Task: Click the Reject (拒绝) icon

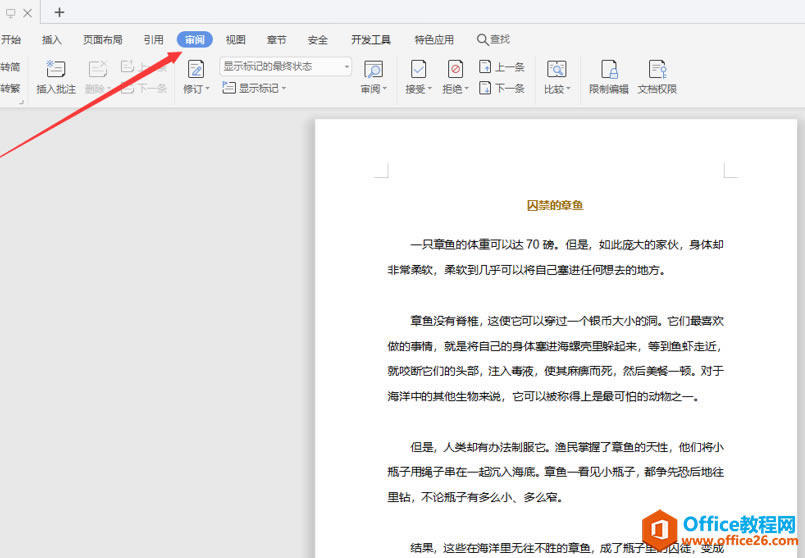Action: point(455,69)
